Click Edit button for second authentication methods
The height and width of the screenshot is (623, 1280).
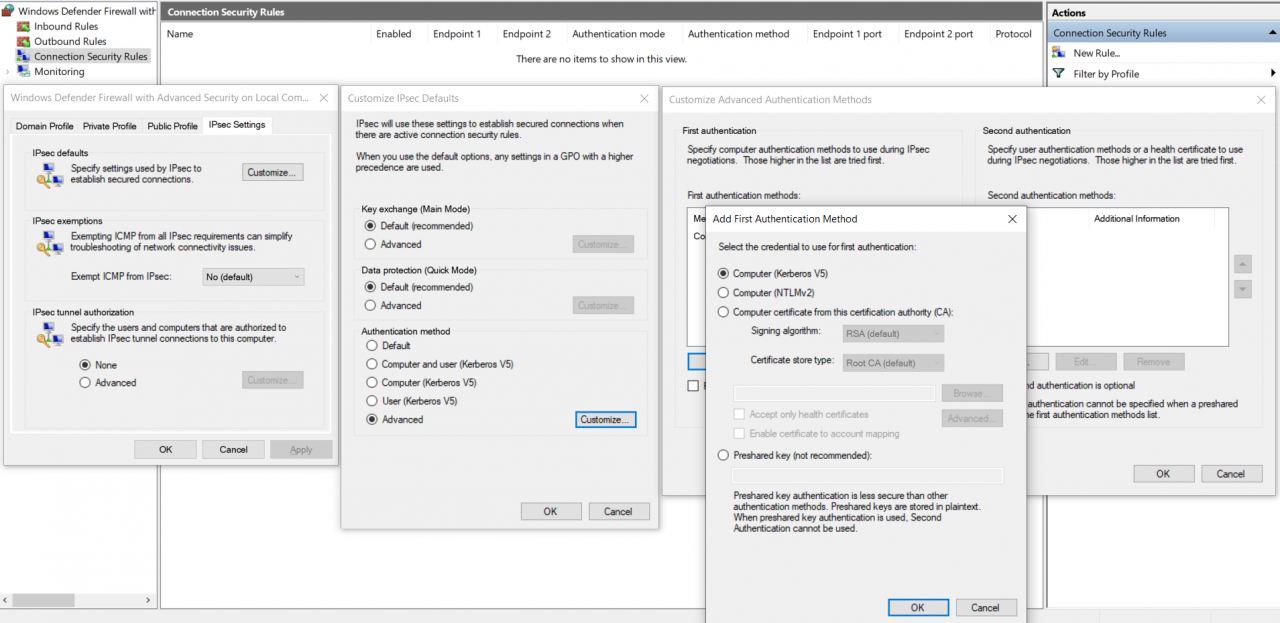pos(1086,362)
